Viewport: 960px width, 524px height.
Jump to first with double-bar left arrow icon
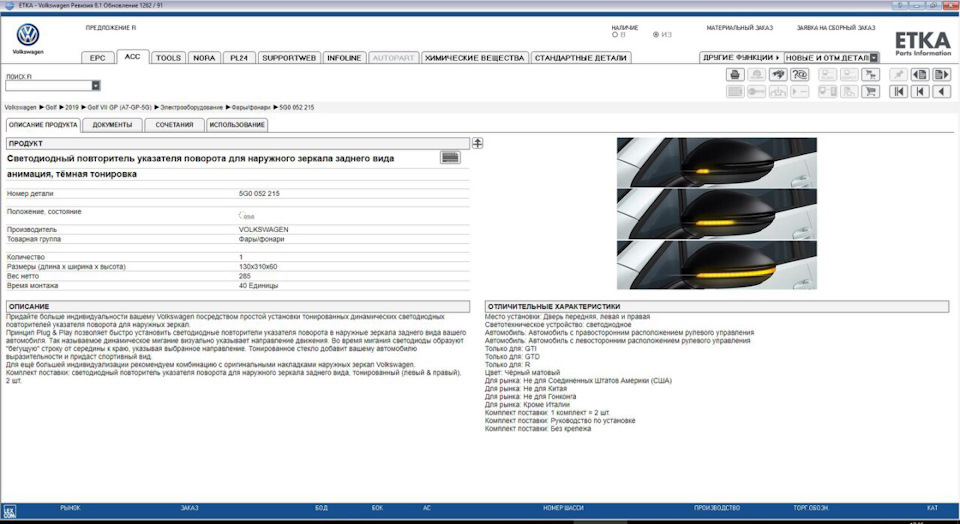(x=898, y=92)
